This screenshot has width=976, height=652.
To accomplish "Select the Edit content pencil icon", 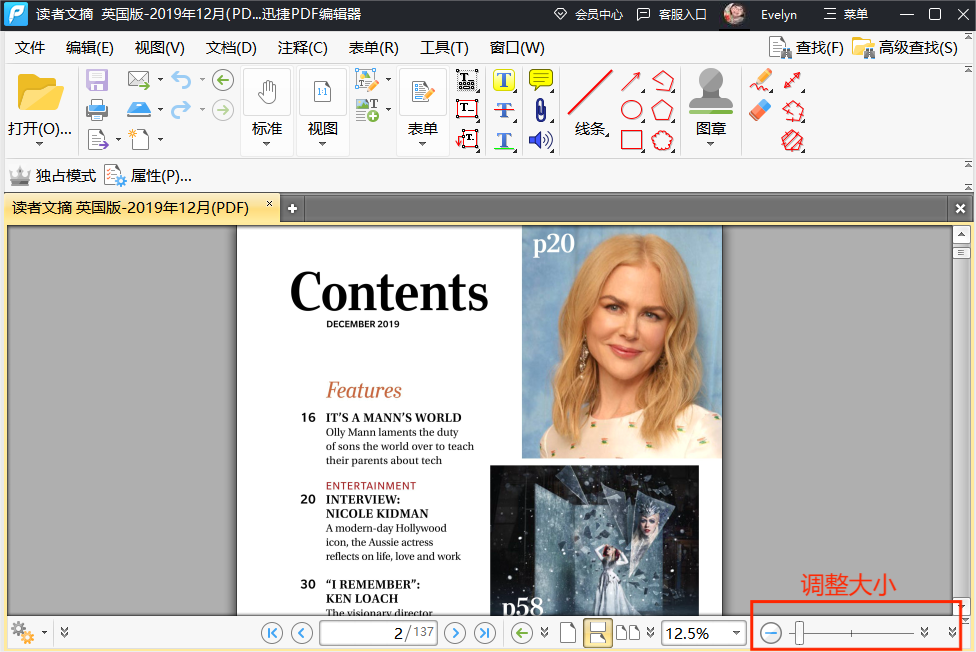I will click(x=367, y=80).
